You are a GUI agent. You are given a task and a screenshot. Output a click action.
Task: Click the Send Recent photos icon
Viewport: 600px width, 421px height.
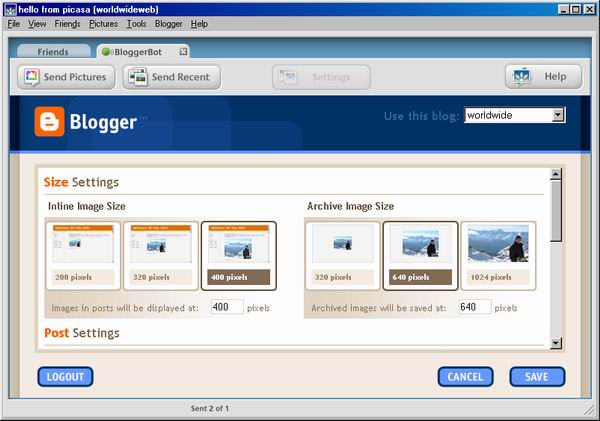tap(138, 77)
